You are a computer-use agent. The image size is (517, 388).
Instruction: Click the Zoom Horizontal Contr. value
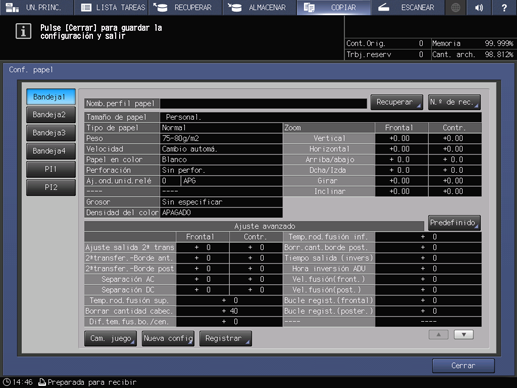click(455, 149)
